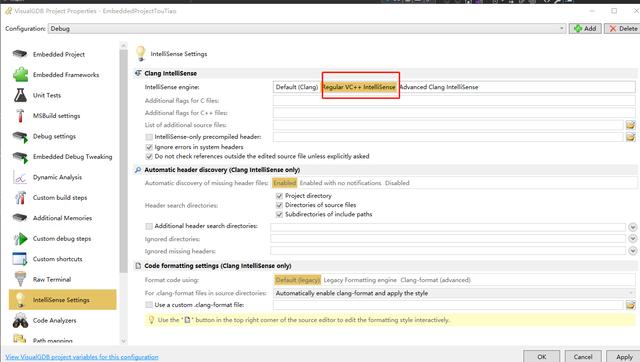Open Dynamic Analysis chart icon
Screen dimensions: 640x362
pyautogui.click(x=20, y=177)
